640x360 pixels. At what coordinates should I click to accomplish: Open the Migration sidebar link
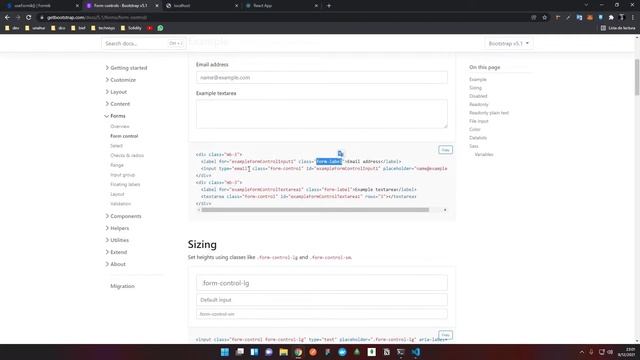122,286
